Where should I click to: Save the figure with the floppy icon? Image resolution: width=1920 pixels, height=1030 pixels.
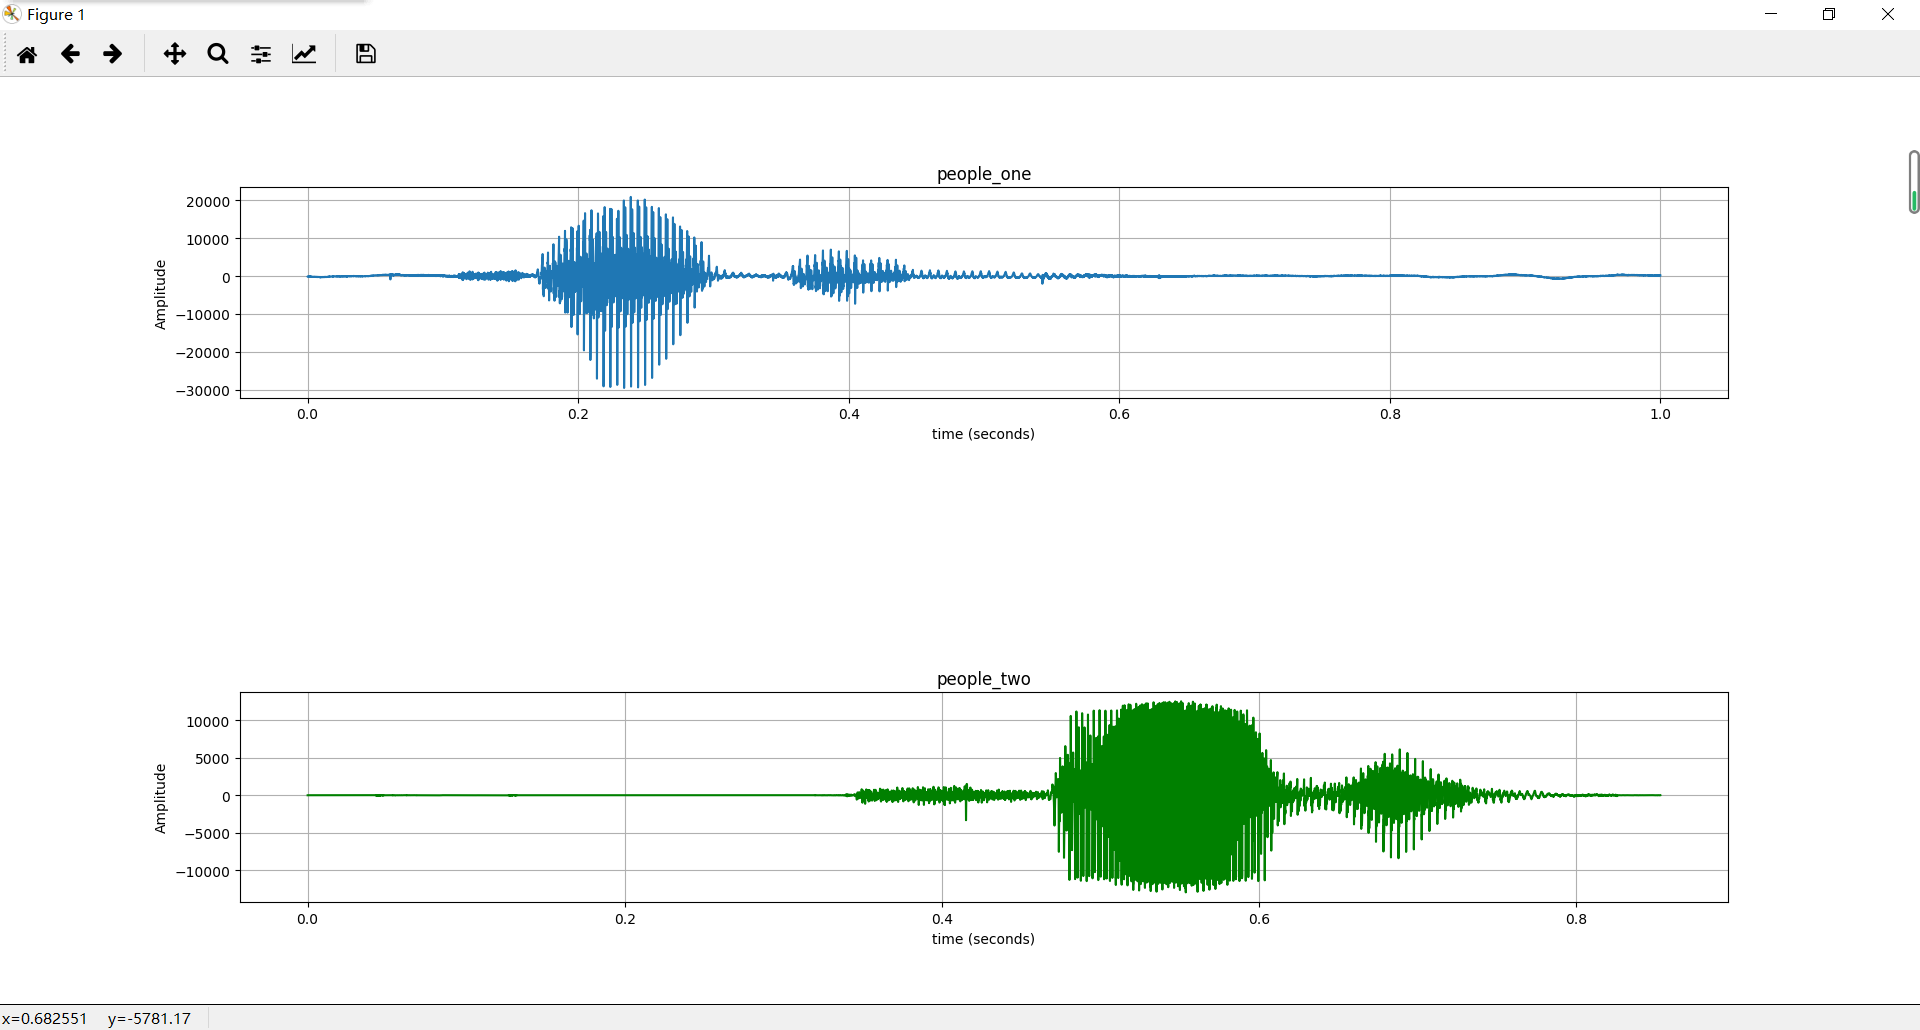pyautogui.click(x=366, y=54)
